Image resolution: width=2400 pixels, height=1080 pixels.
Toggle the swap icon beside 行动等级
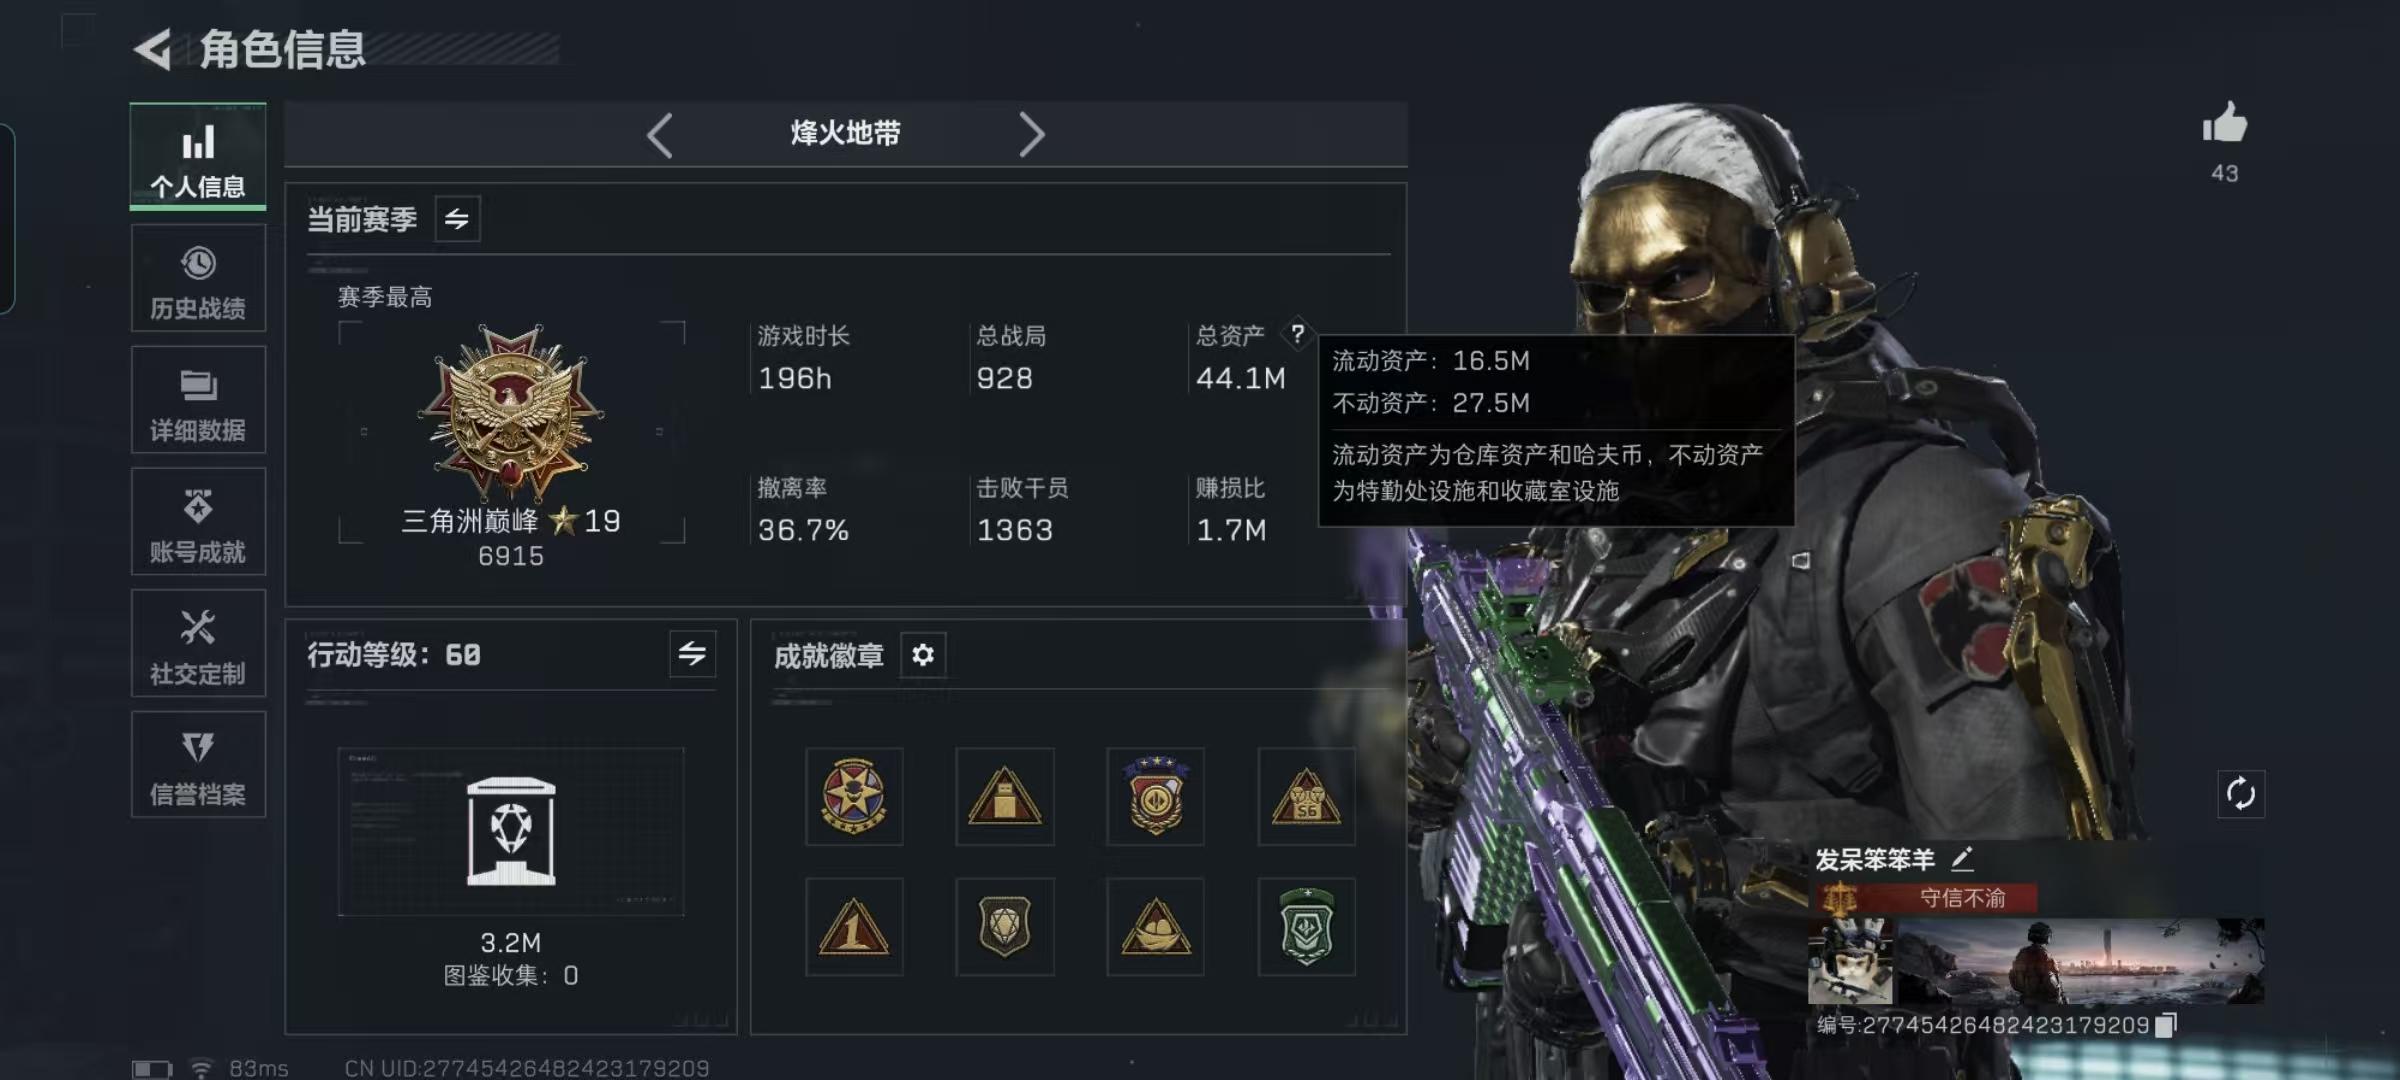pyautogui.click(x=692, y=654)
